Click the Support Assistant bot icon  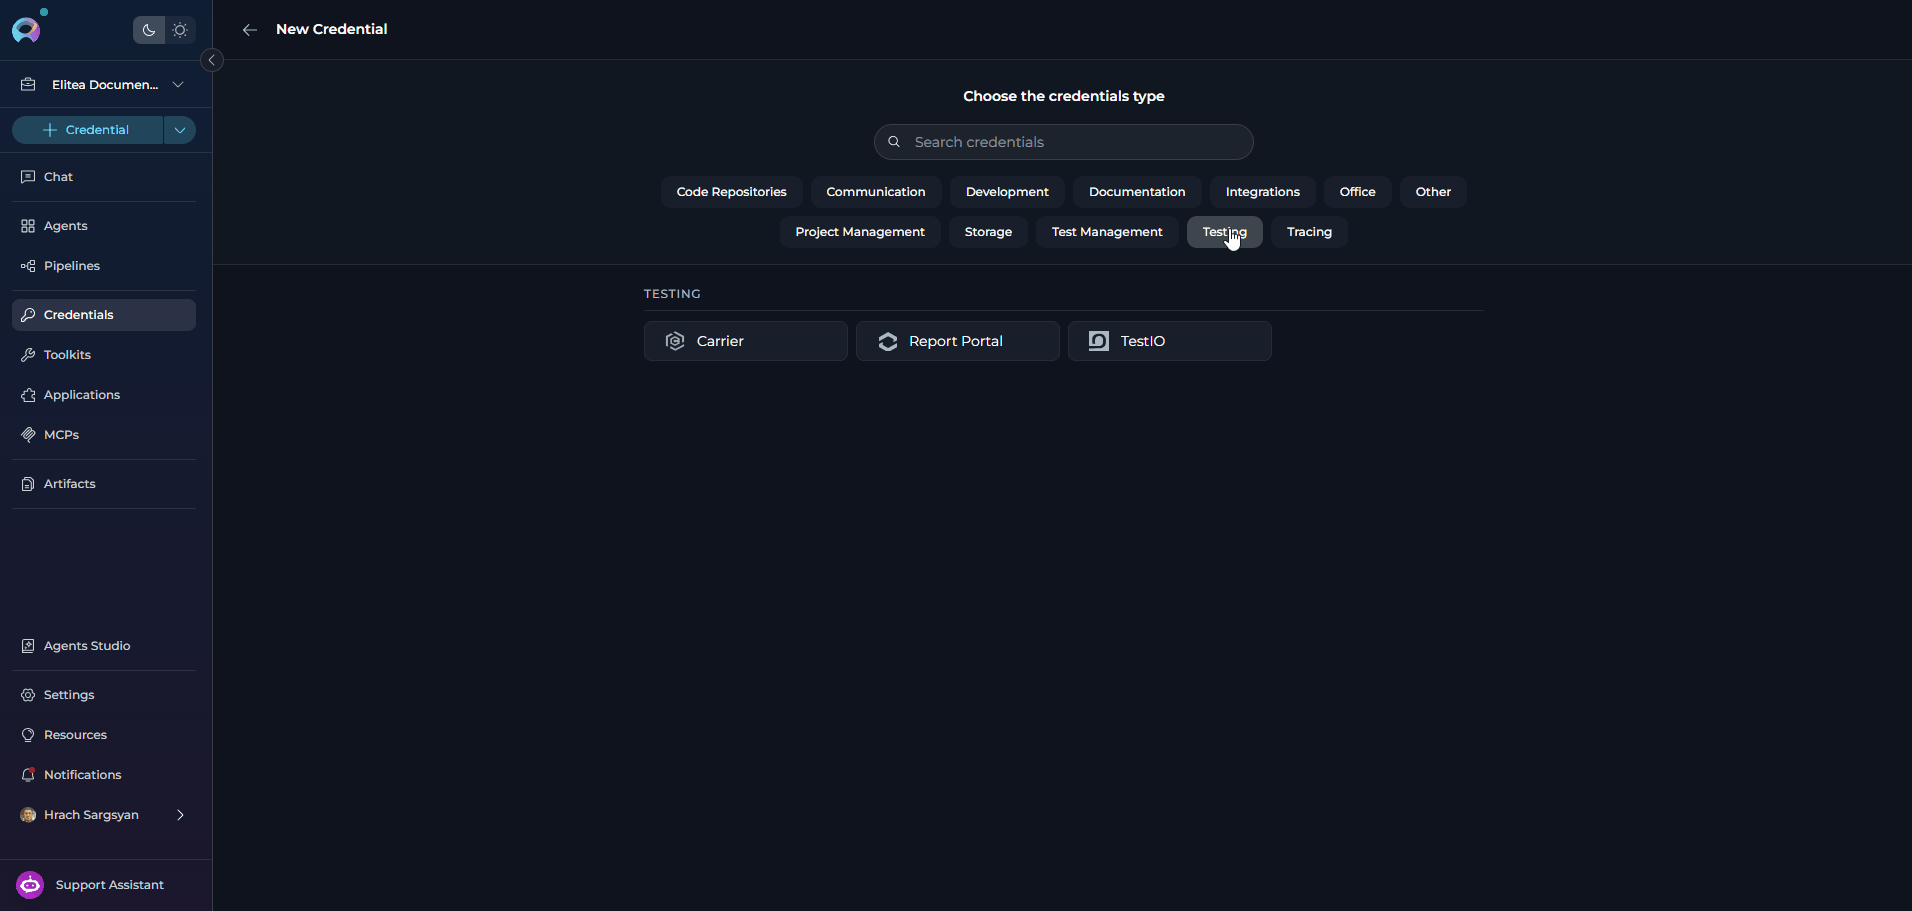coord(30,885)
